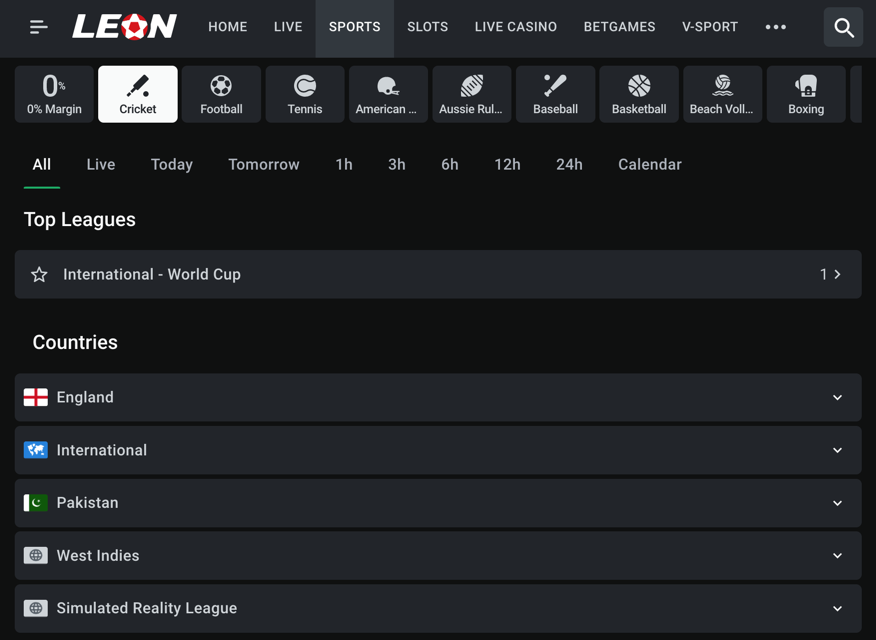876x640 pixels.
Task: Click the Simulated Reality League label
Action: click(x=146, y=608)
